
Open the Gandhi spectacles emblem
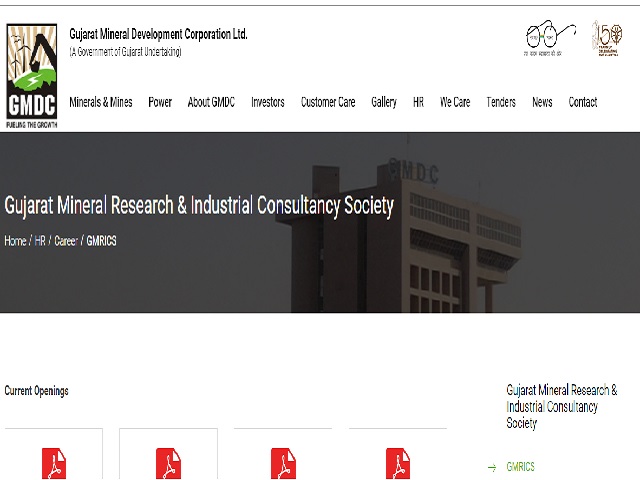[x=550, y=38]
